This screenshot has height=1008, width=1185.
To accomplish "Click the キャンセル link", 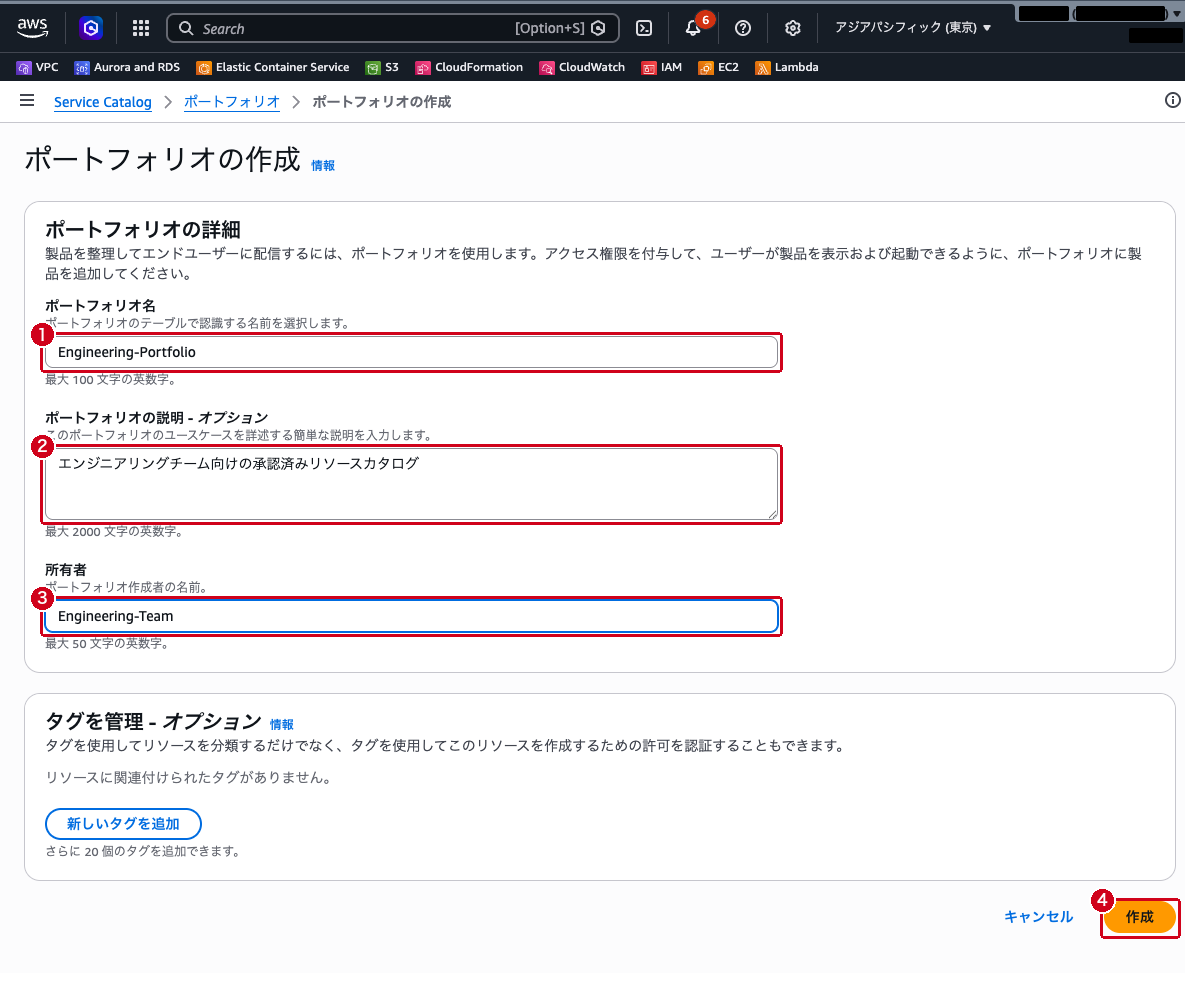I will tap(1038, 917).
